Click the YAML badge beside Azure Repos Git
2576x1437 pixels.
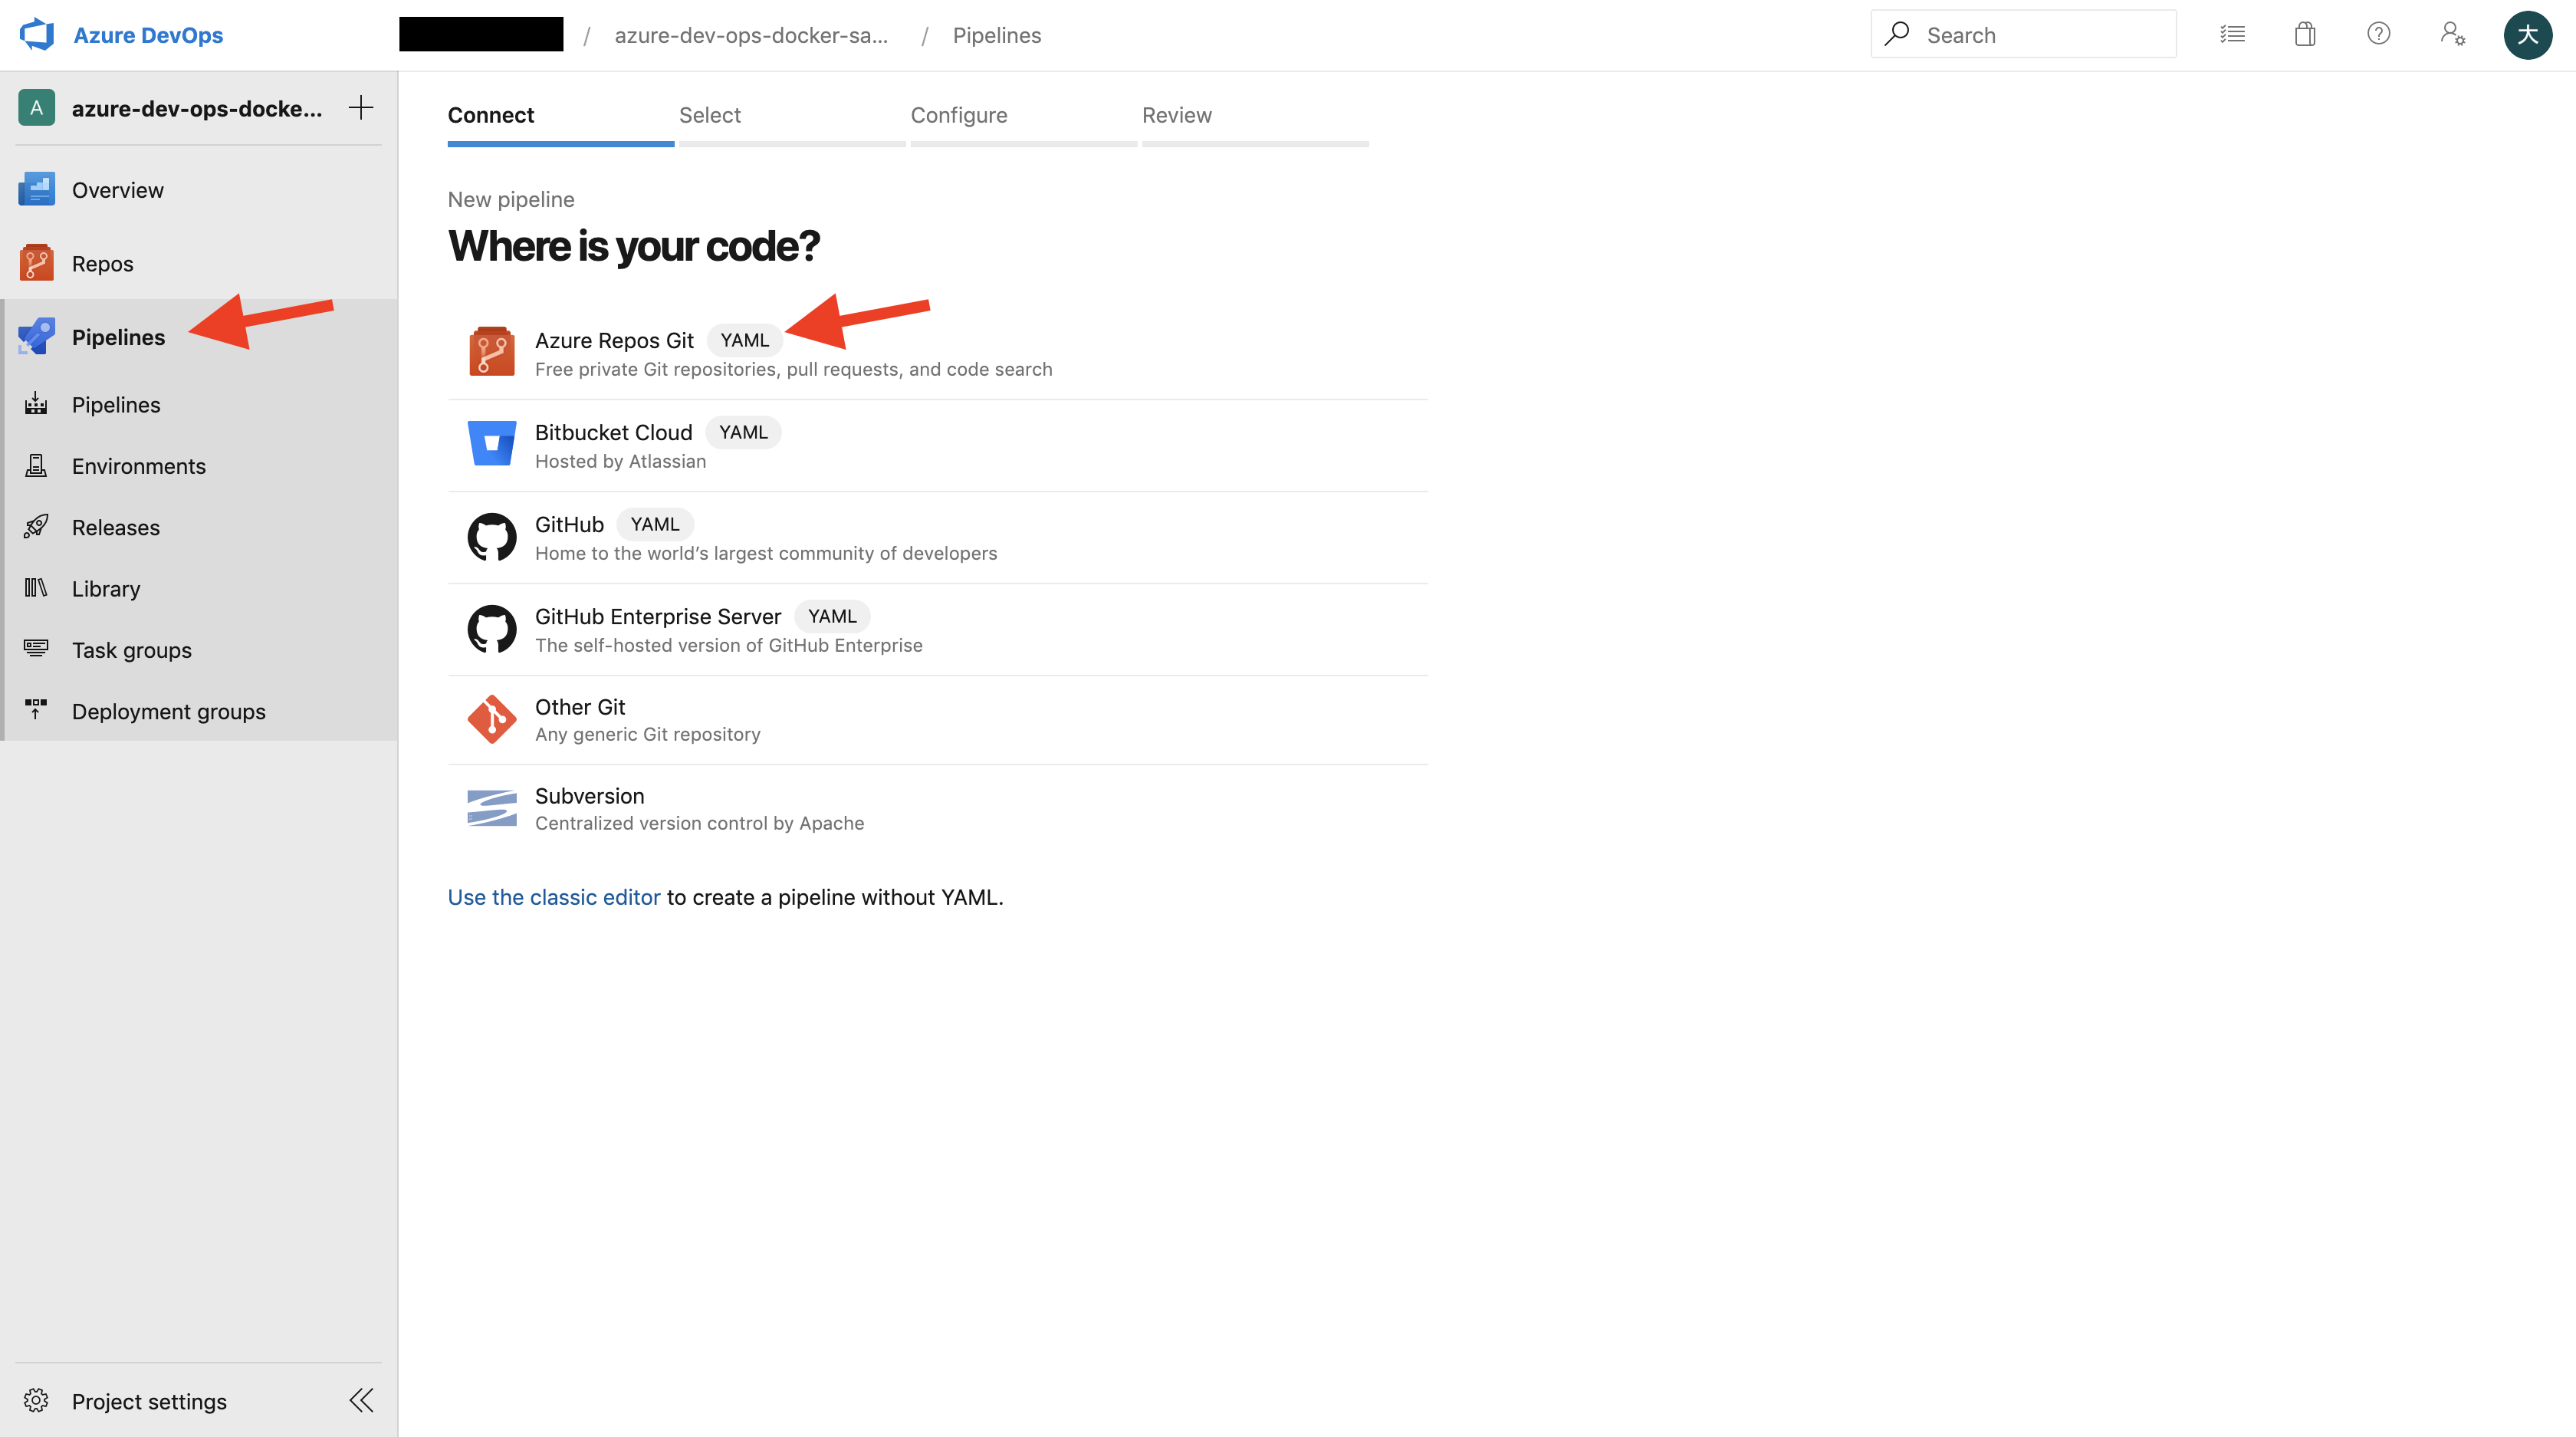coord(745,340)
